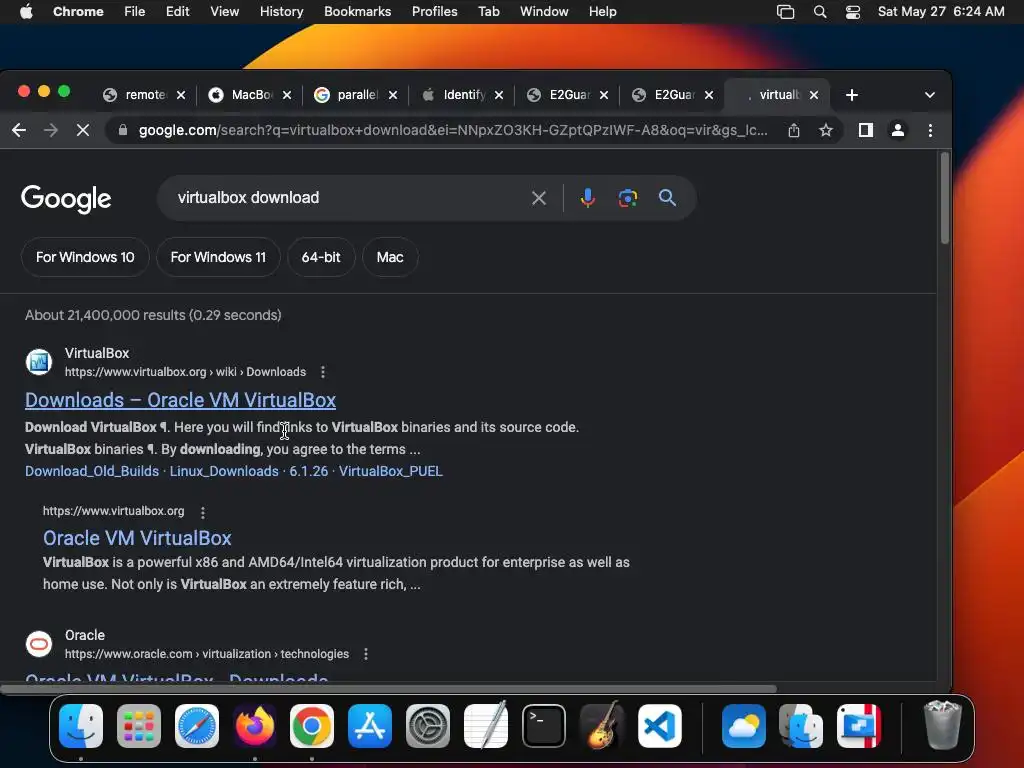1024x768 pixels.
Task: Open the App Store dock icon
Action: pos(370,726)
